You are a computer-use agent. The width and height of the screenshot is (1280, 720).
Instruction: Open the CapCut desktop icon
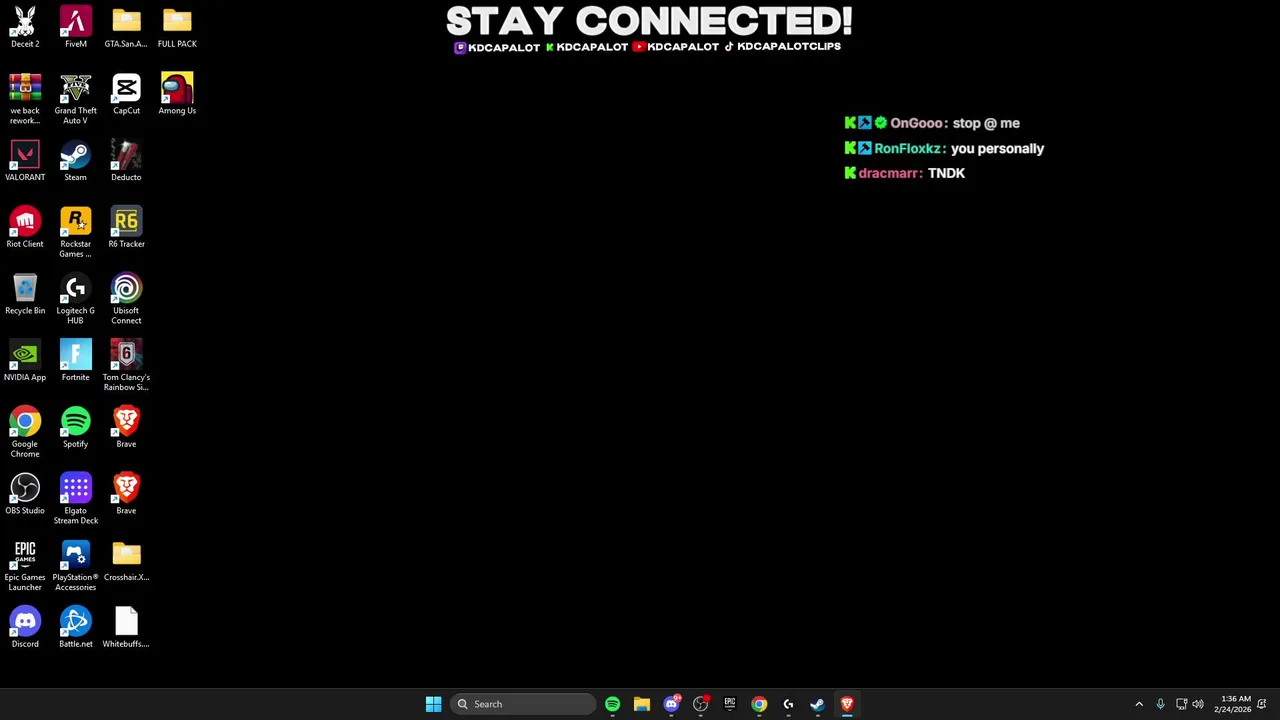coord(126,94)
